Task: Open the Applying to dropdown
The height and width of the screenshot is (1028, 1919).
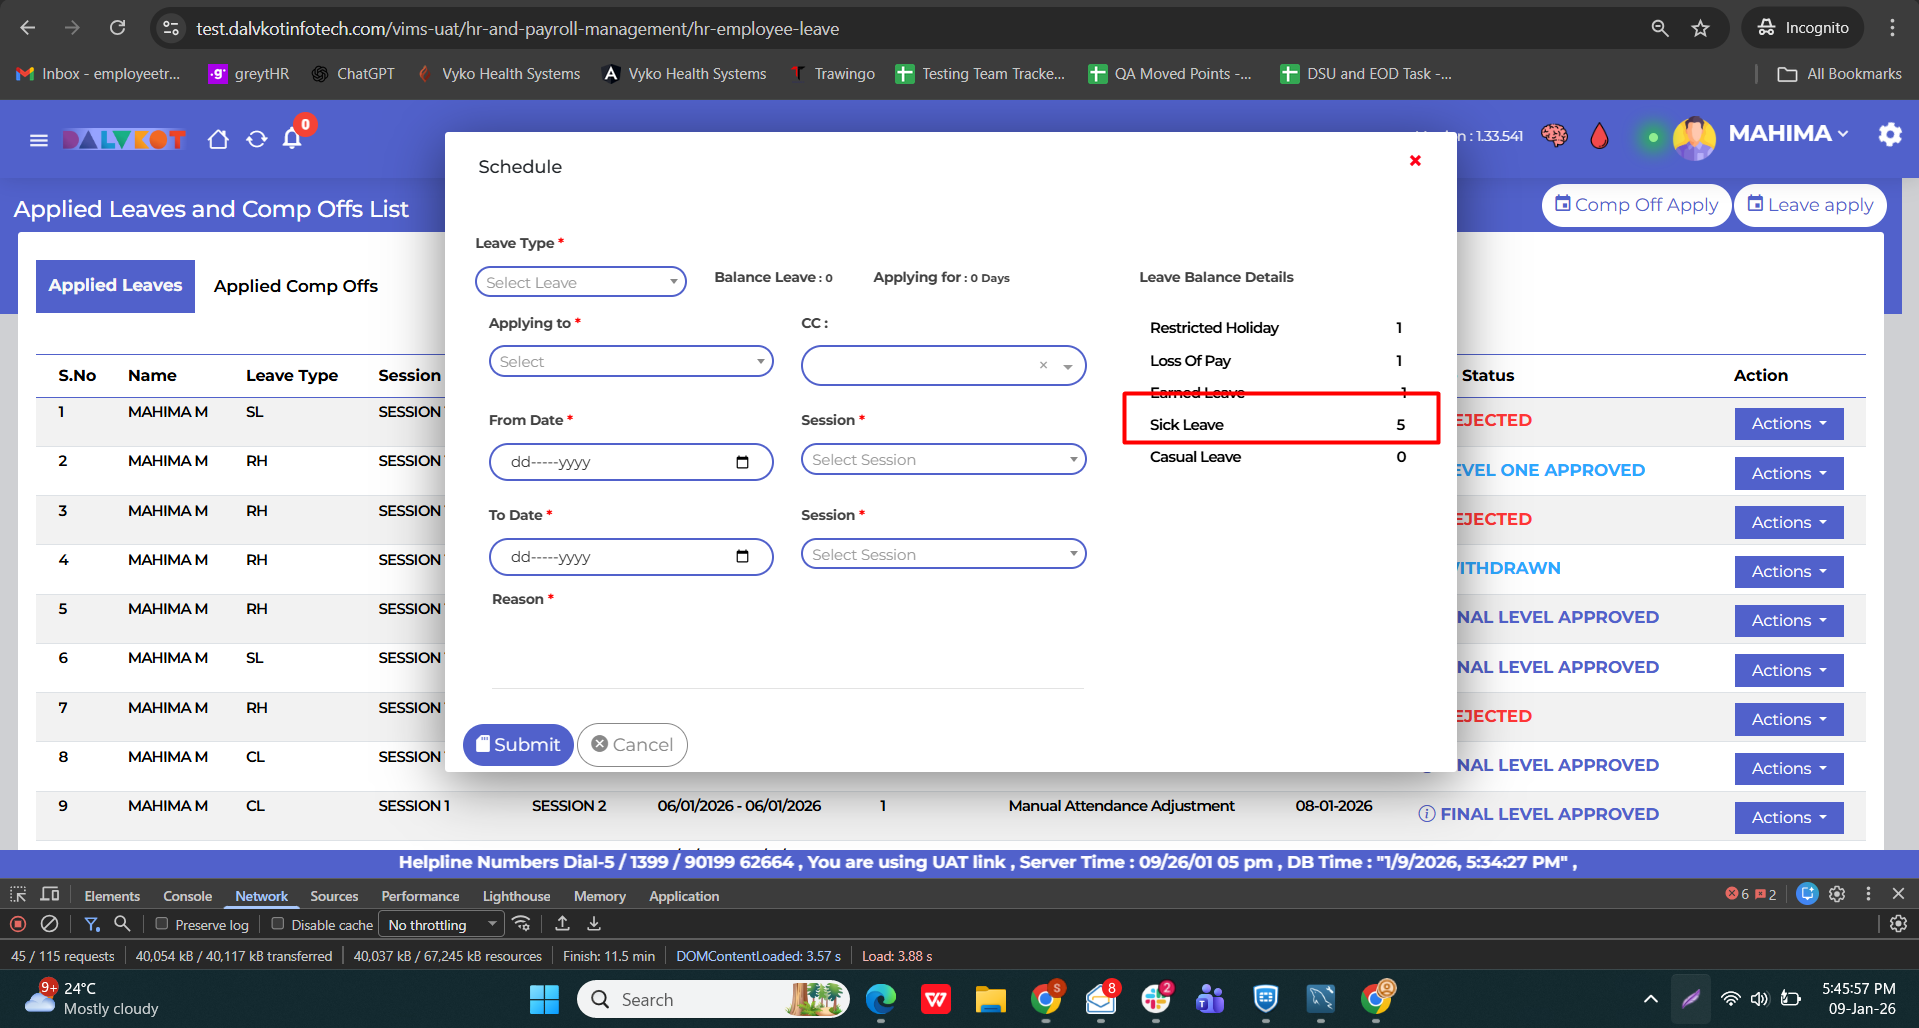Action: click(630, 361)
